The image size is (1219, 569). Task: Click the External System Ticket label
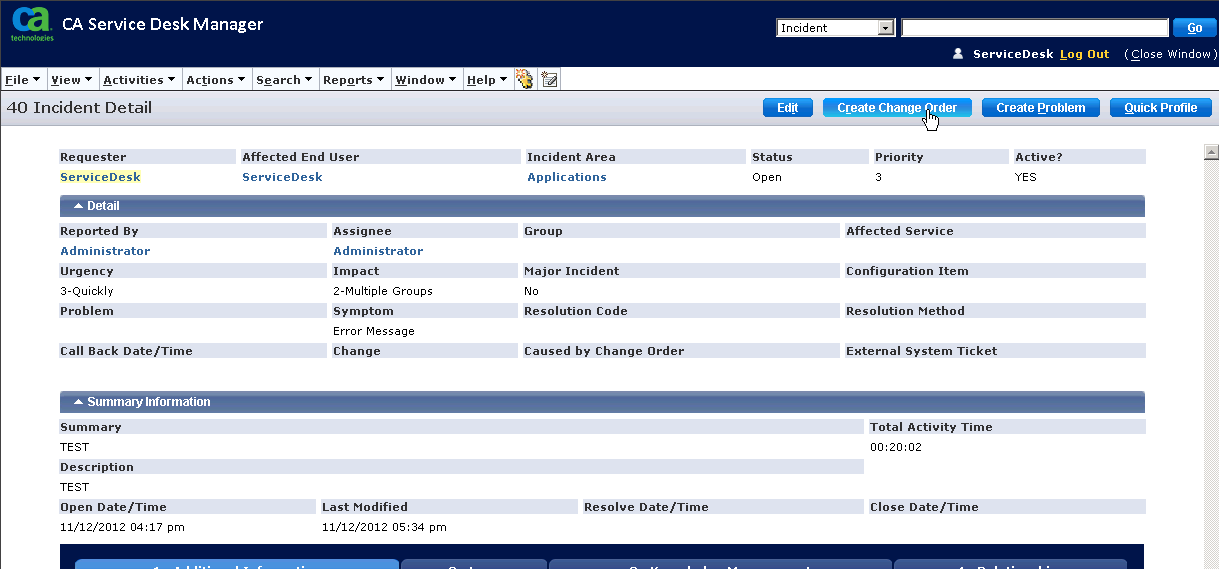coord(922,351)
